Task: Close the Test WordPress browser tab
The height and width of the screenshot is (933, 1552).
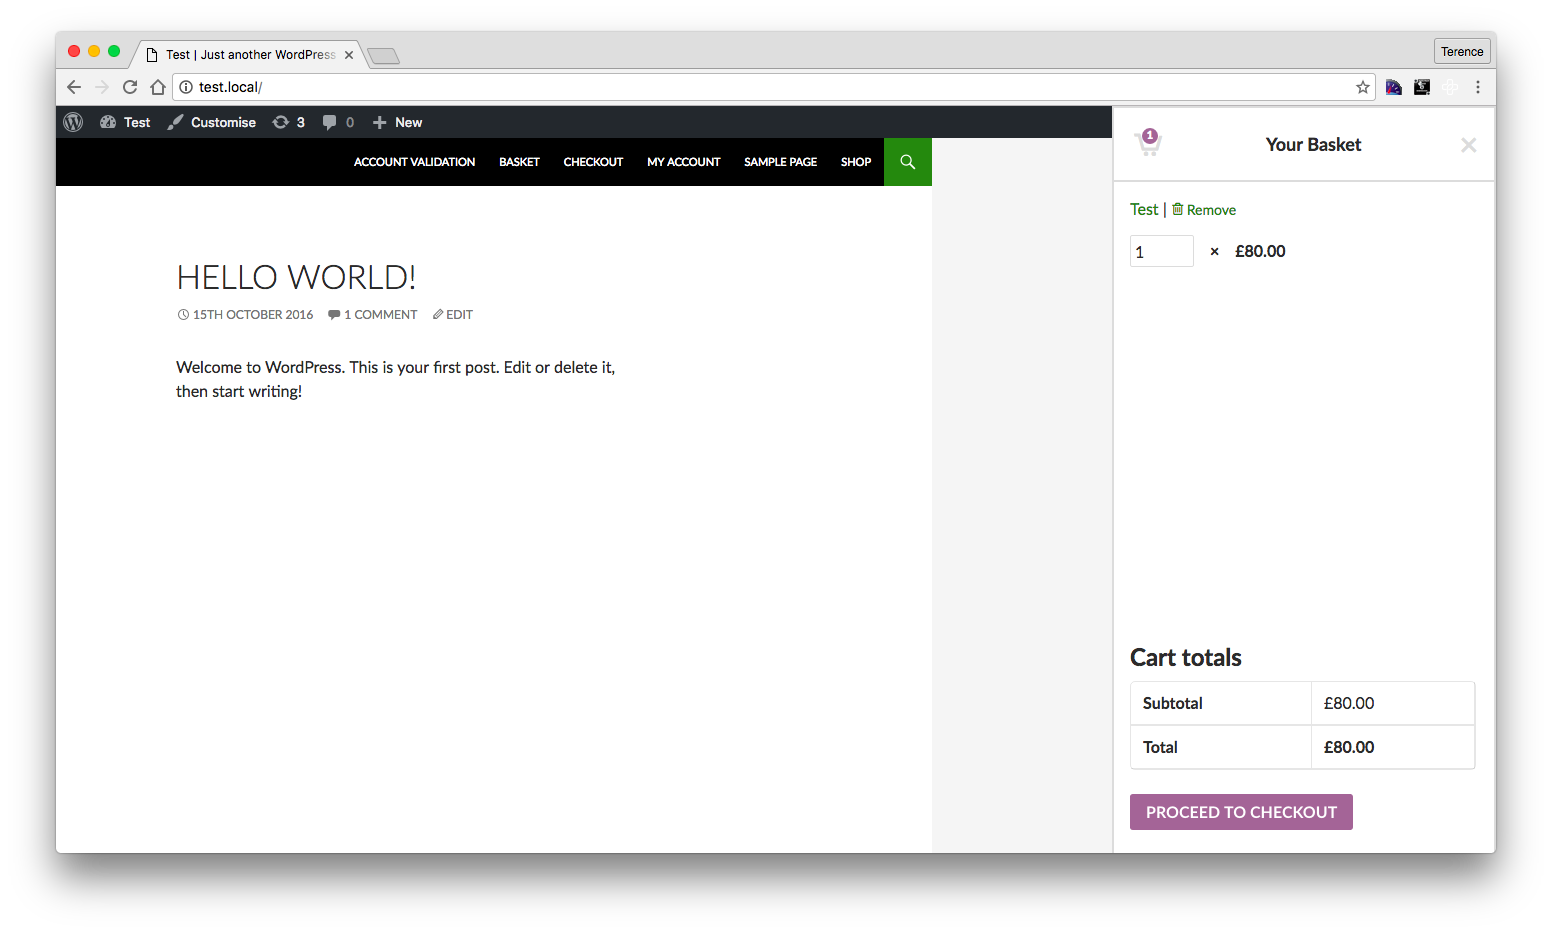Action: pos(349,55)
